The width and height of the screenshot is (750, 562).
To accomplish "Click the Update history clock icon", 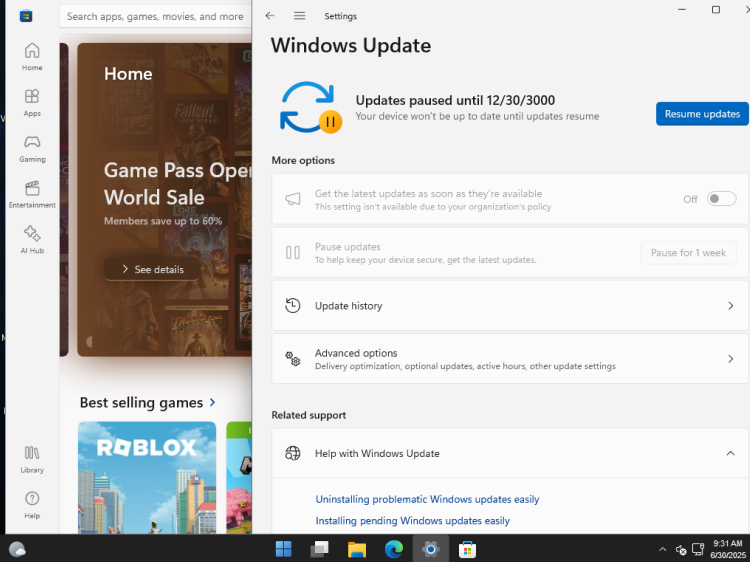I will (293, 306).
